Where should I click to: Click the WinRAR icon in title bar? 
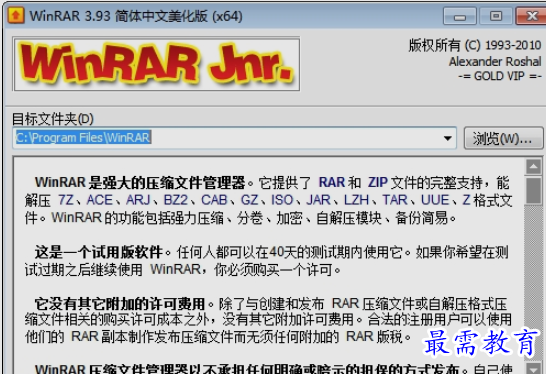click(x=16, y=15)
